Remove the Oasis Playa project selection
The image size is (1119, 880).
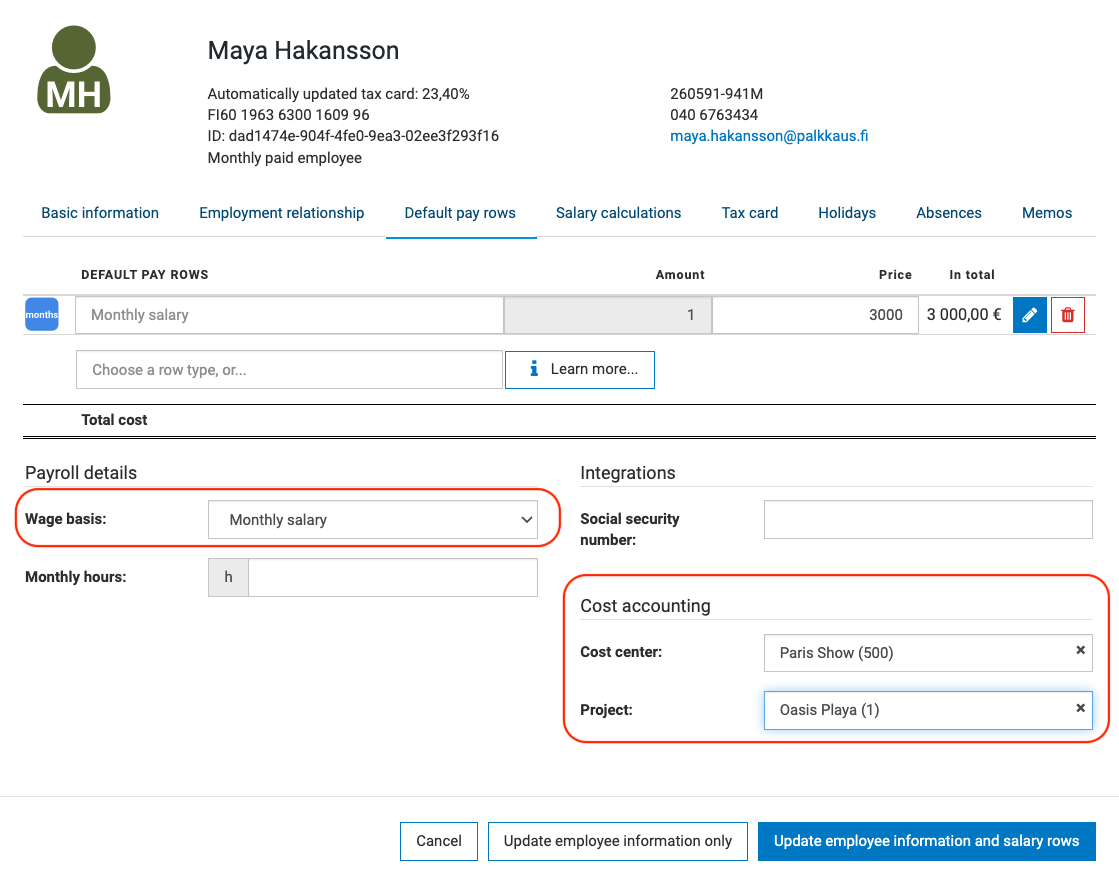point(1080,709)
